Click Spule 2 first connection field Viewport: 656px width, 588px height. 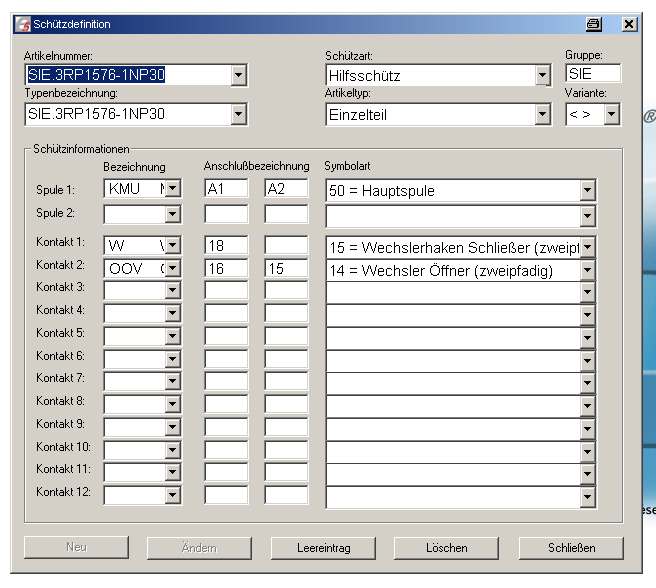pos(226,214)
